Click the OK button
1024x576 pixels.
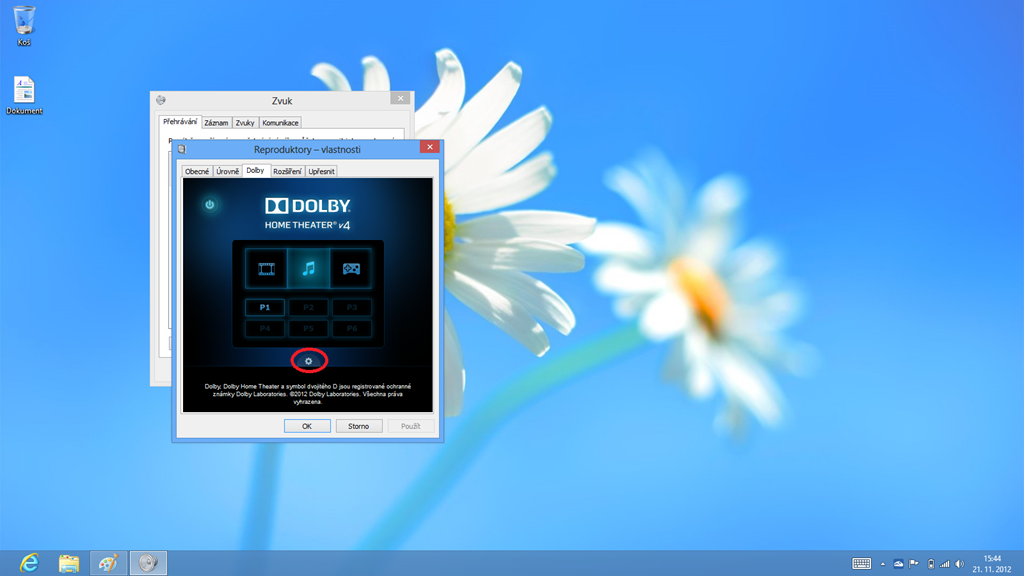click(x=307, y=426)
